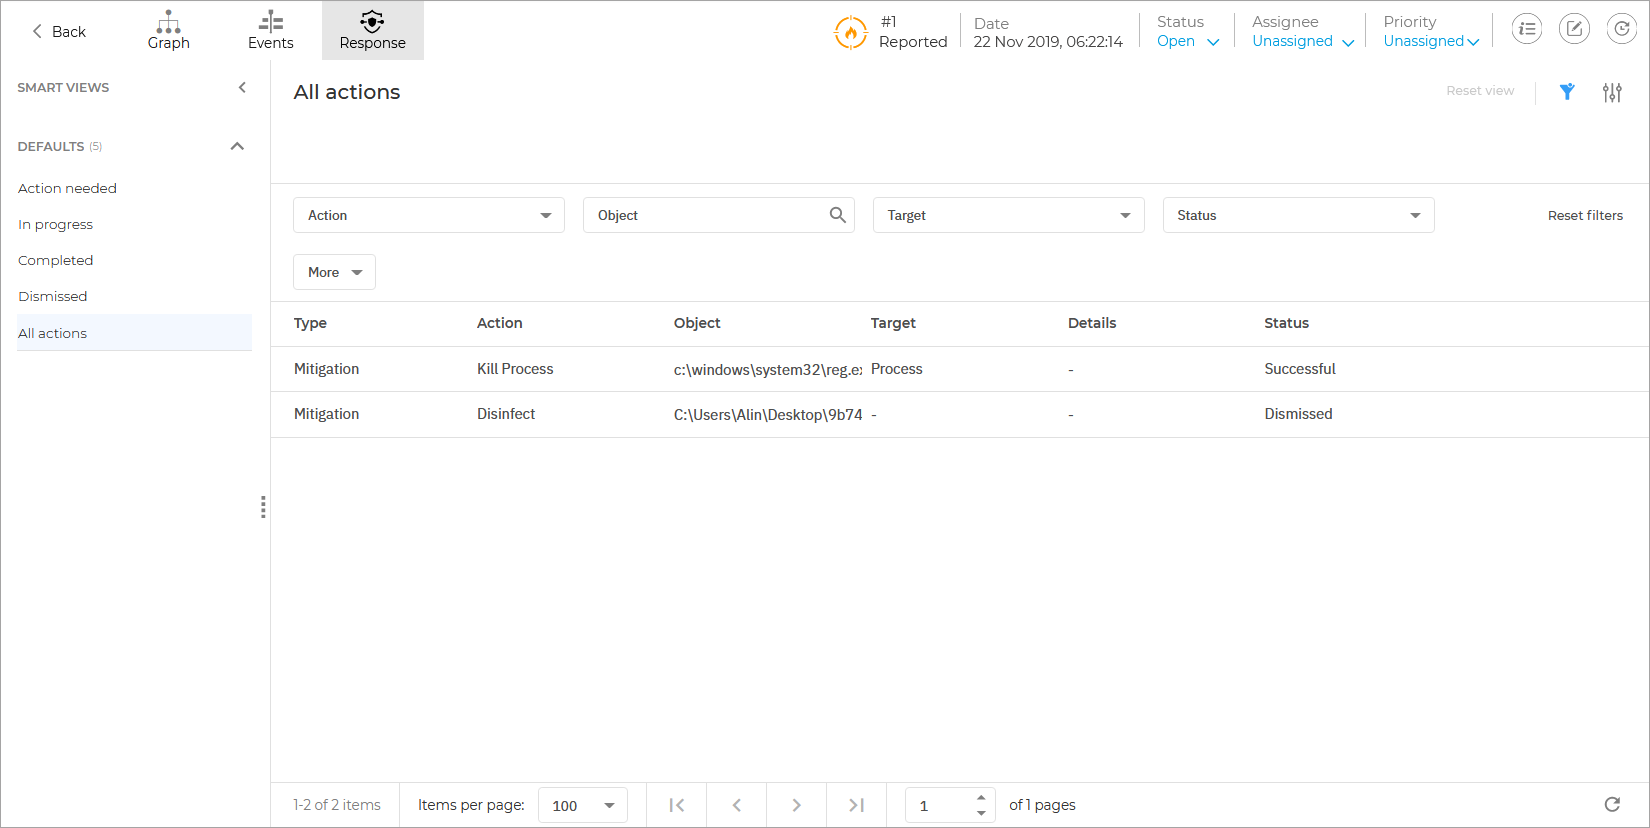
Task: Sort by Type column header
Action: click(310, 323)
